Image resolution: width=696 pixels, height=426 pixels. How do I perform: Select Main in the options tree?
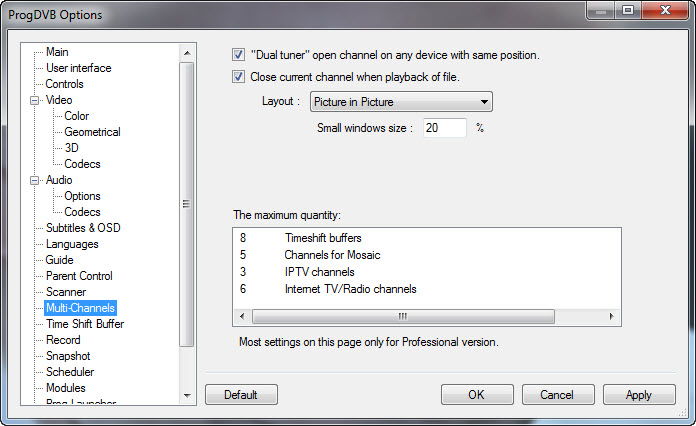tap(57, 52)
